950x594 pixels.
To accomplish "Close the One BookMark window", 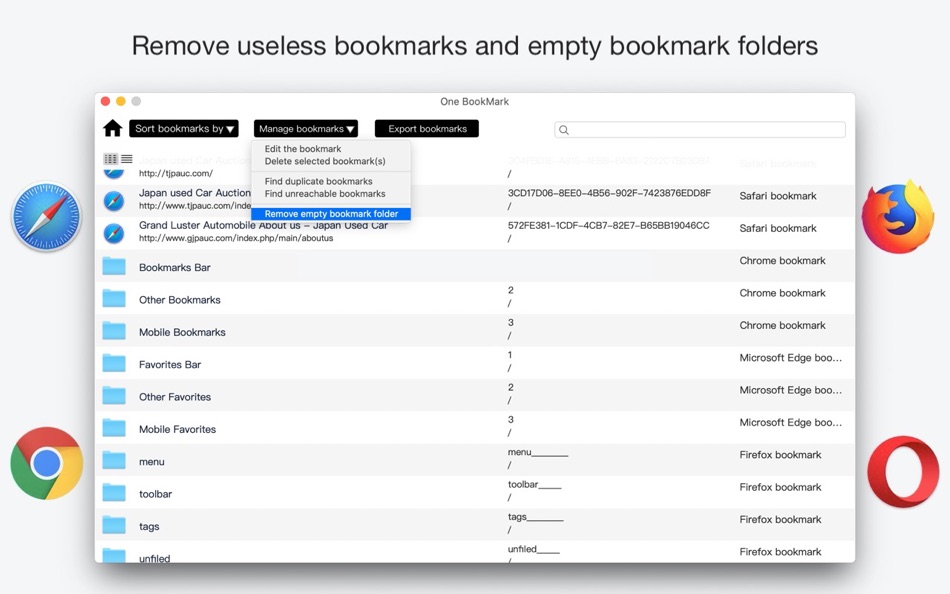I will point(105,101).
